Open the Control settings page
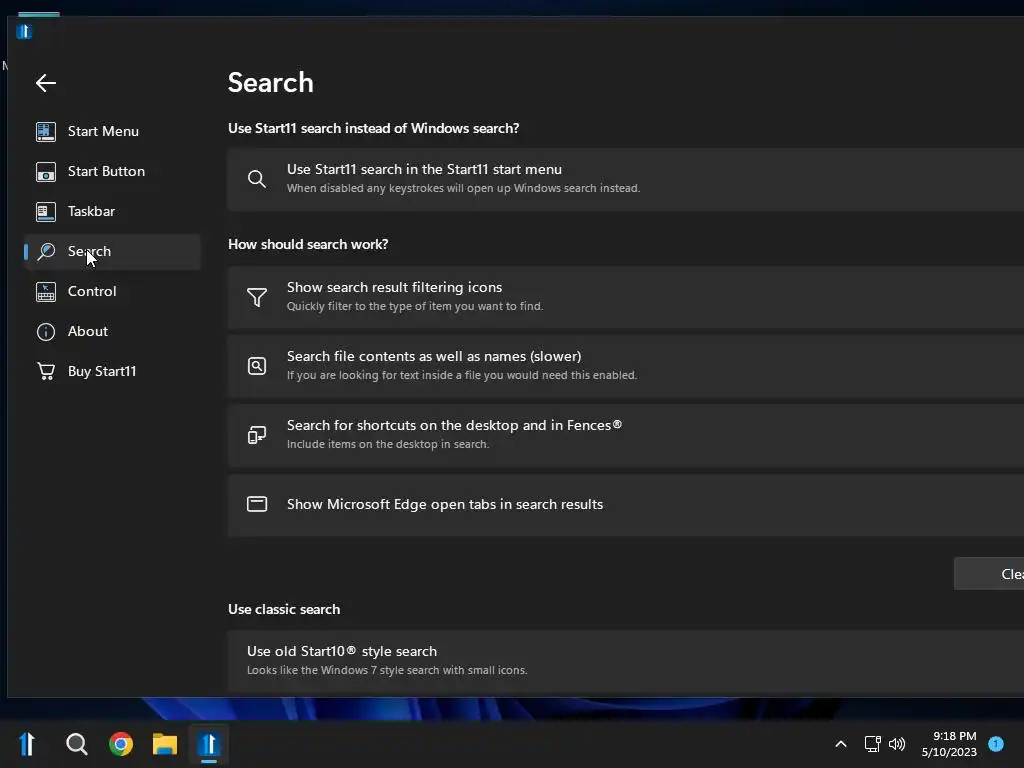1024x768 pixels. point(112,291)
